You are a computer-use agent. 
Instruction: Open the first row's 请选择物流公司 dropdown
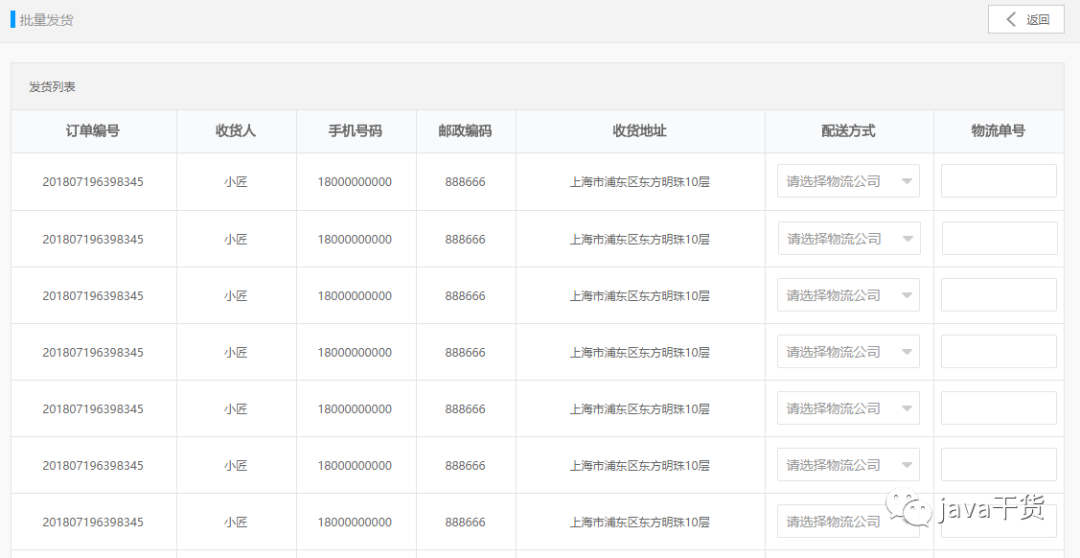[x=849, y=181]
